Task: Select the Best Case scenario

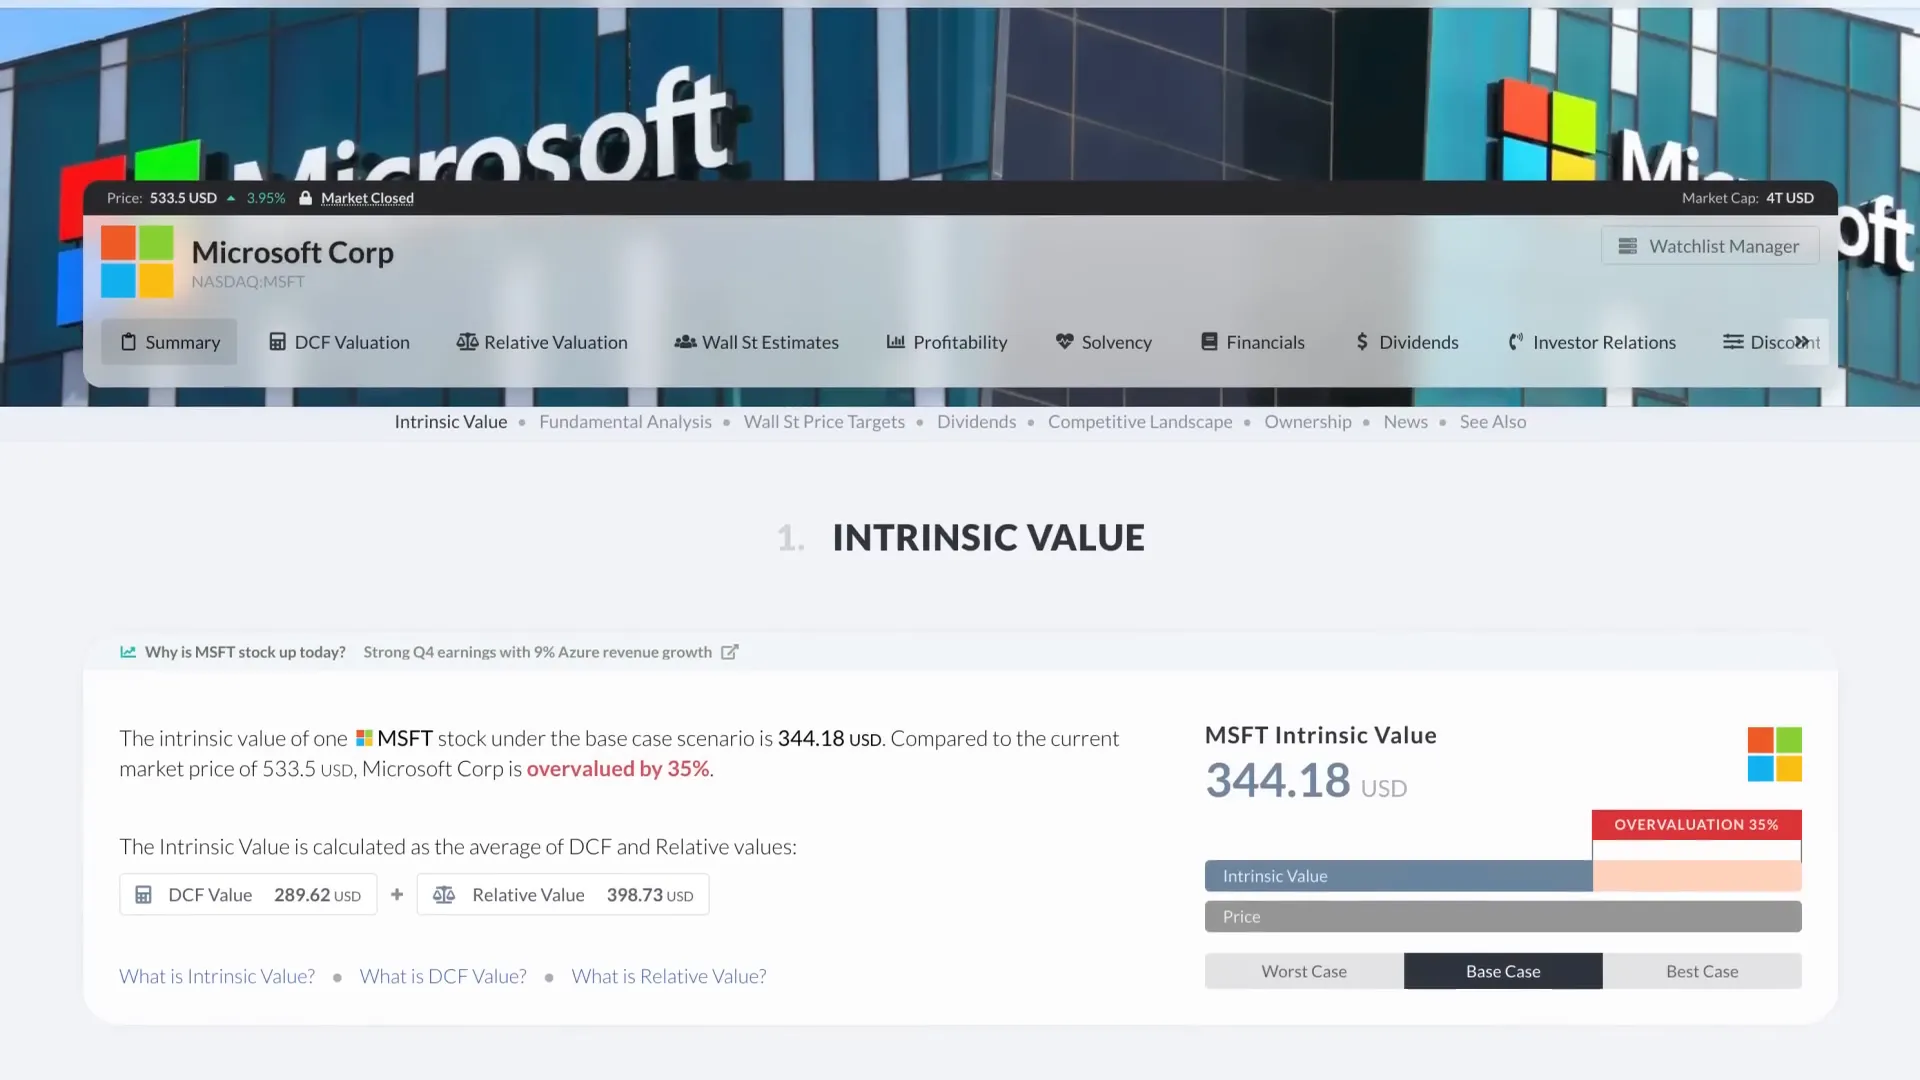Action: coord(1702,971)
